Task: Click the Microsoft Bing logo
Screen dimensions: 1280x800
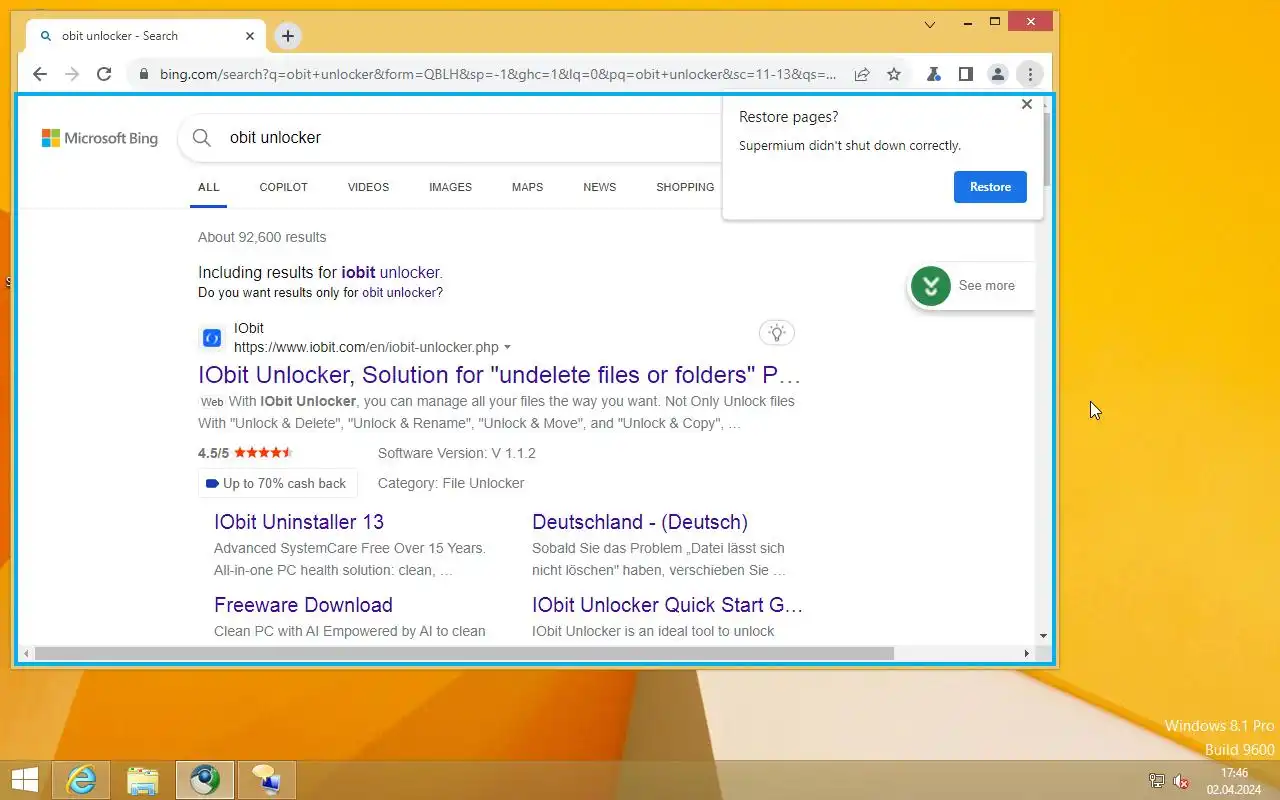Action: 100,138
